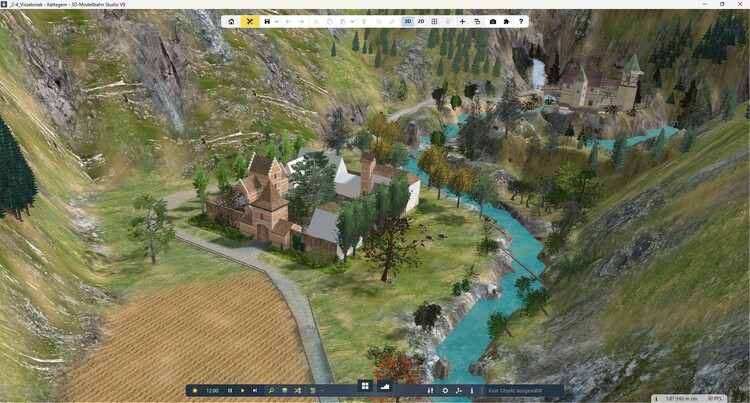Open the green event management icon
Viewport: 750px width, 403px height.
[313, 391]
